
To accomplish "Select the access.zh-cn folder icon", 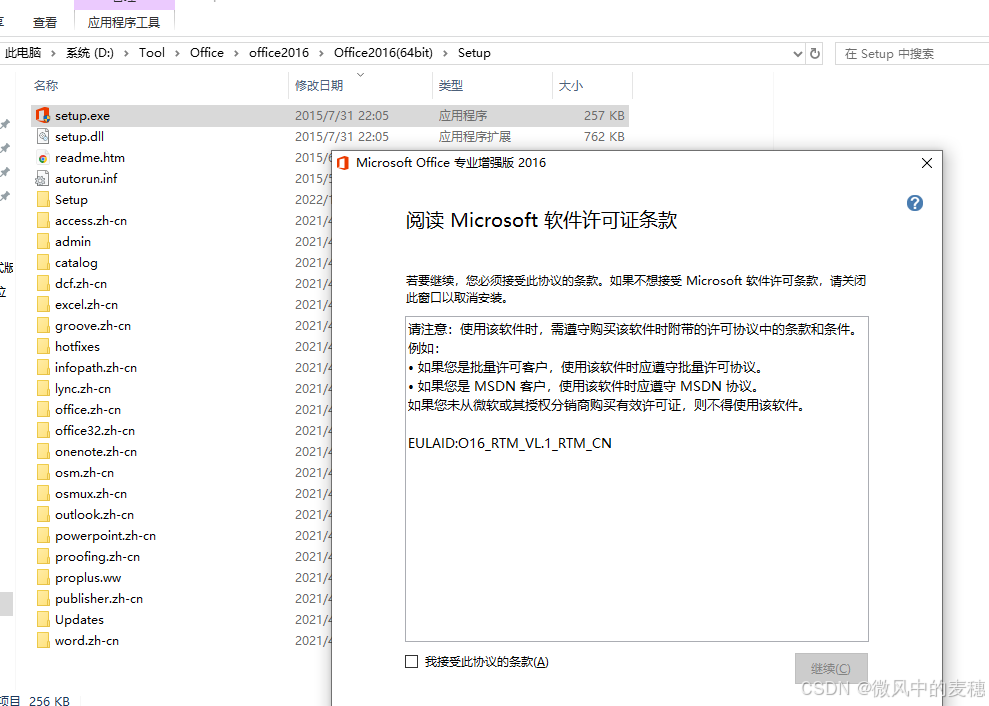I will tap(43, 220).
